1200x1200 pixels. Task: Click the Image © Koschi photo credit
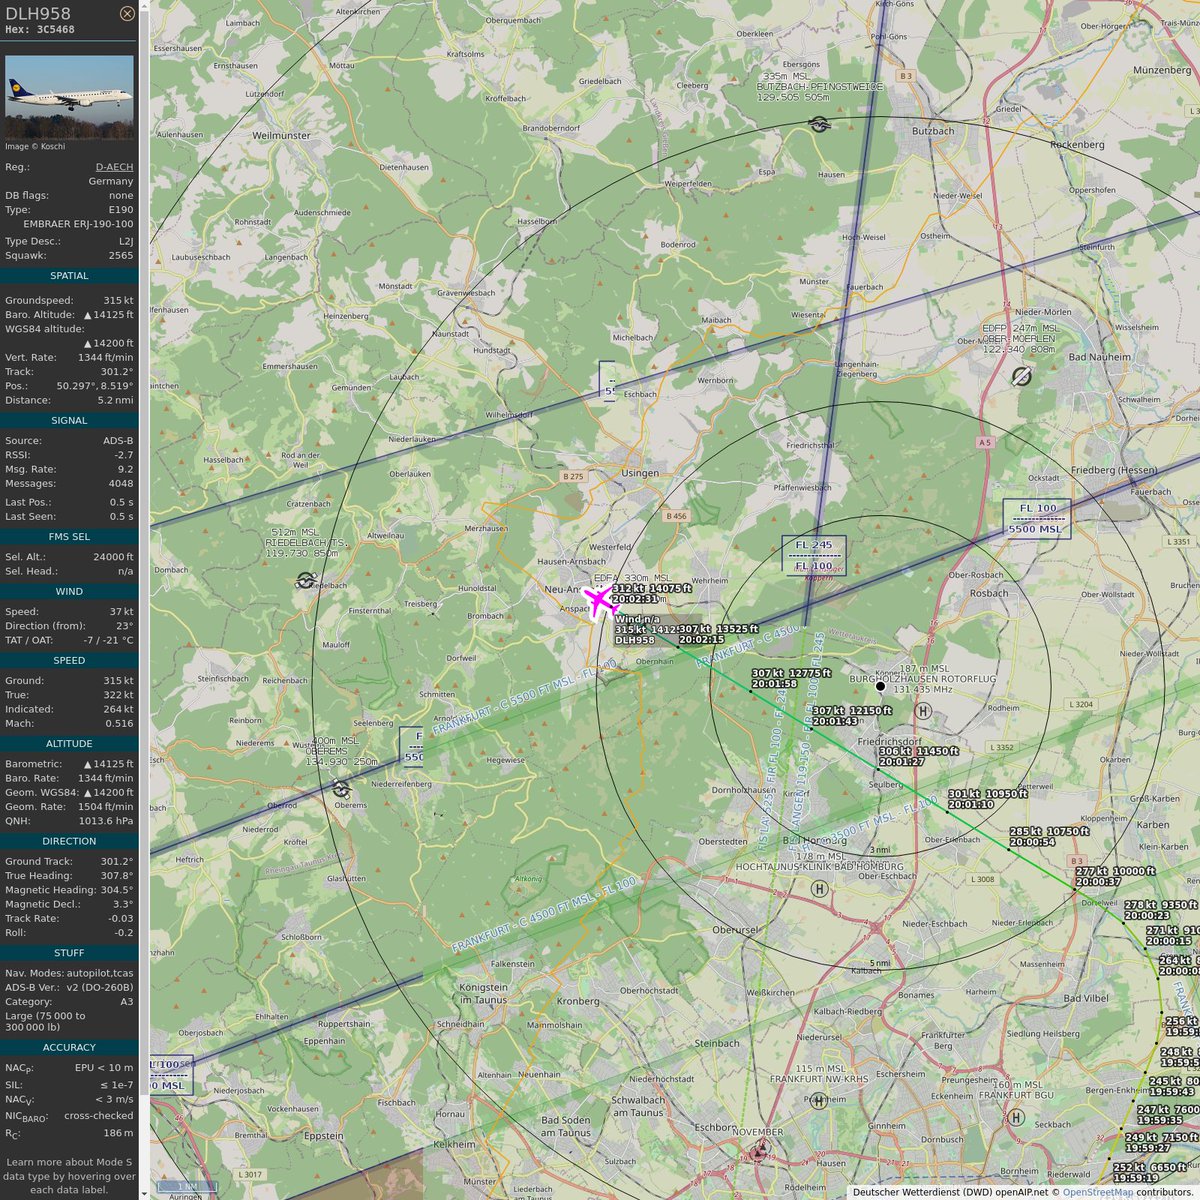(35, 146)
